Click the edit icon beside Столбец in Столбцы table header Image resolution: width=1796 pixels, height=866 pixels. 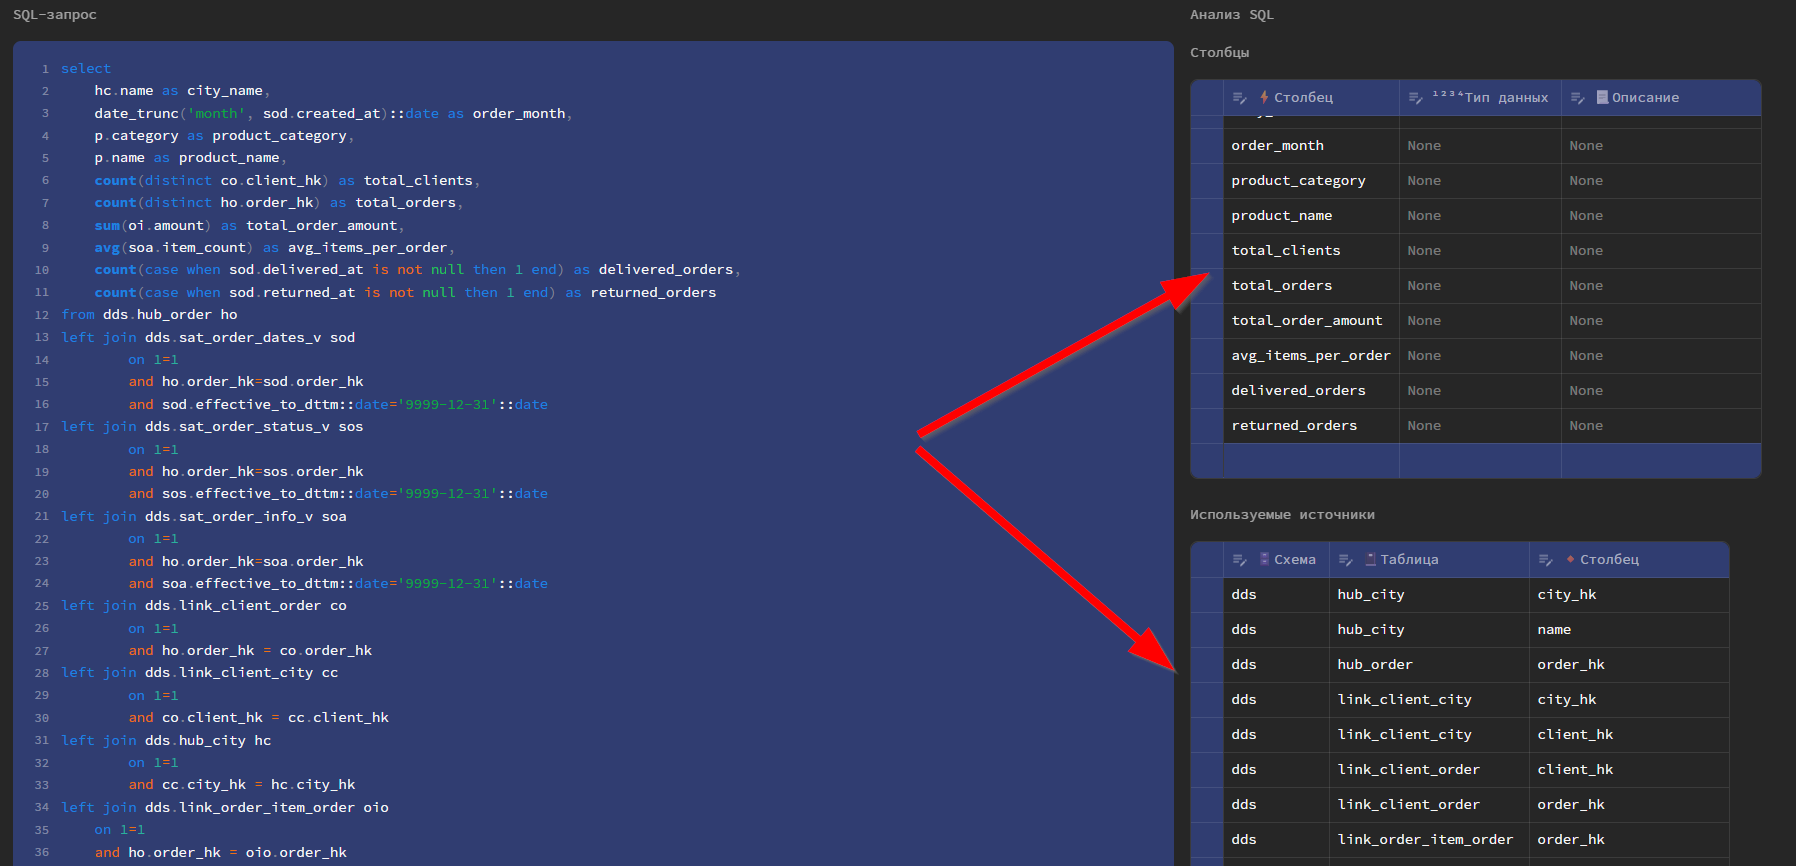pyautogui.click(x=1240, y=98)
